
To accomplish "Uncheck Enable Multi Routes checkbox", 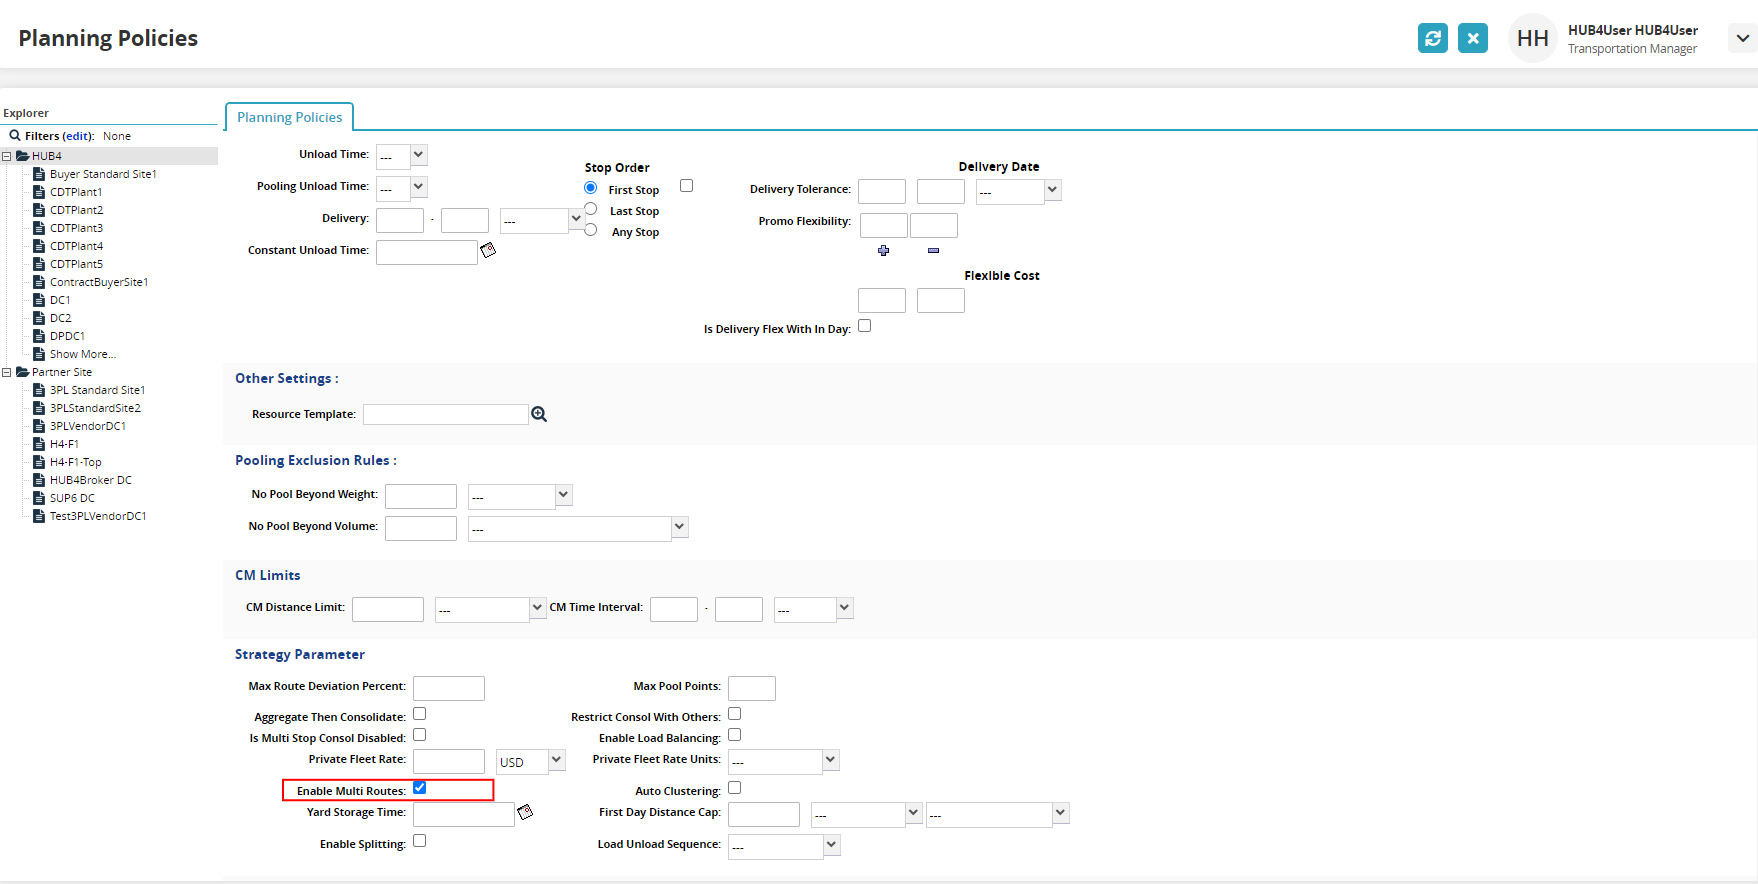I will point(420,788).
